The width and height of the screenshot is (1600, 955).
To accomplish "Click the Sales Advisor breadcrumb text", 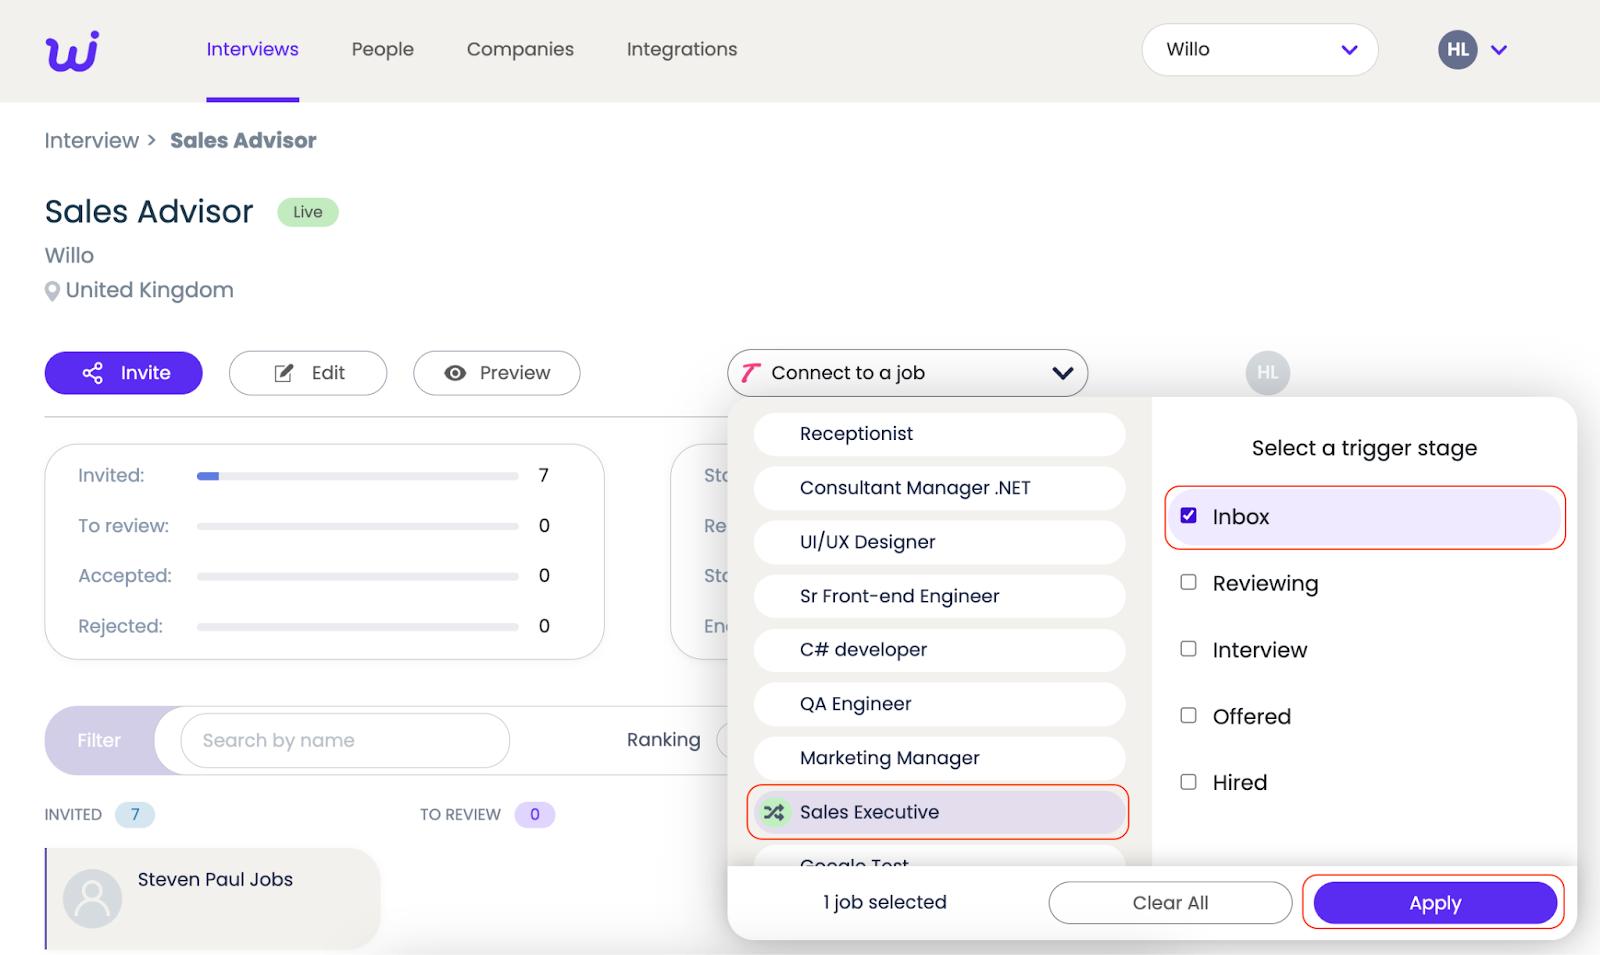I will pyautogui.click(x=243, y=141).
